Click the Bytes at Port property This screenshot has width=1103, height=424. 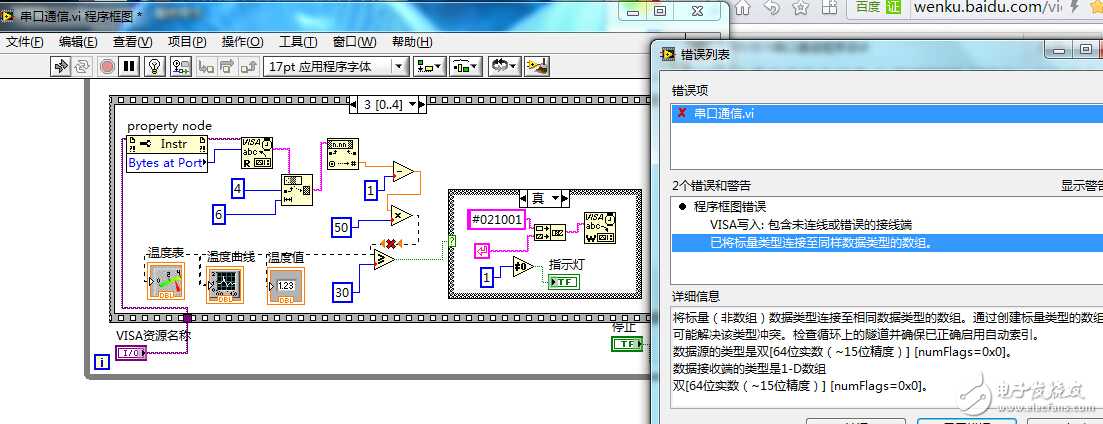point(167,162)
